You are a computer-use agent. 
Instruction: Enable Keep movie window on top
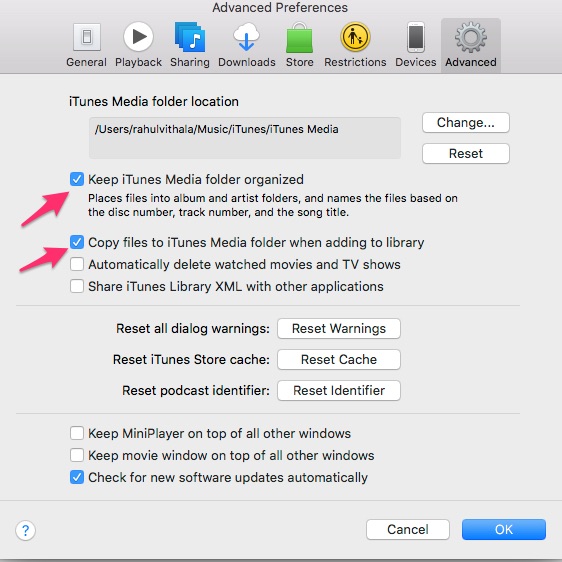[77, 455]
